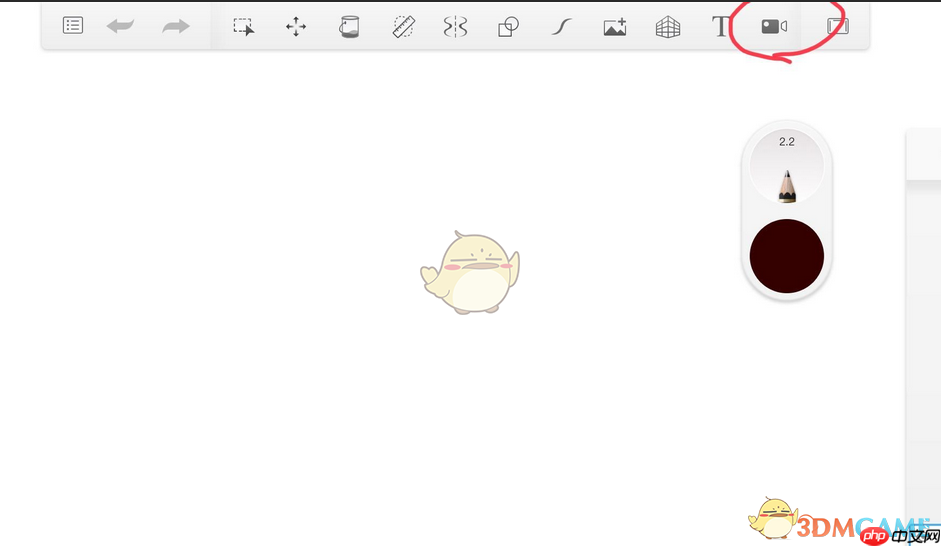Open the Ruler guides tool
Viewport: 941px width, 546px height.
tap(403, 26)
